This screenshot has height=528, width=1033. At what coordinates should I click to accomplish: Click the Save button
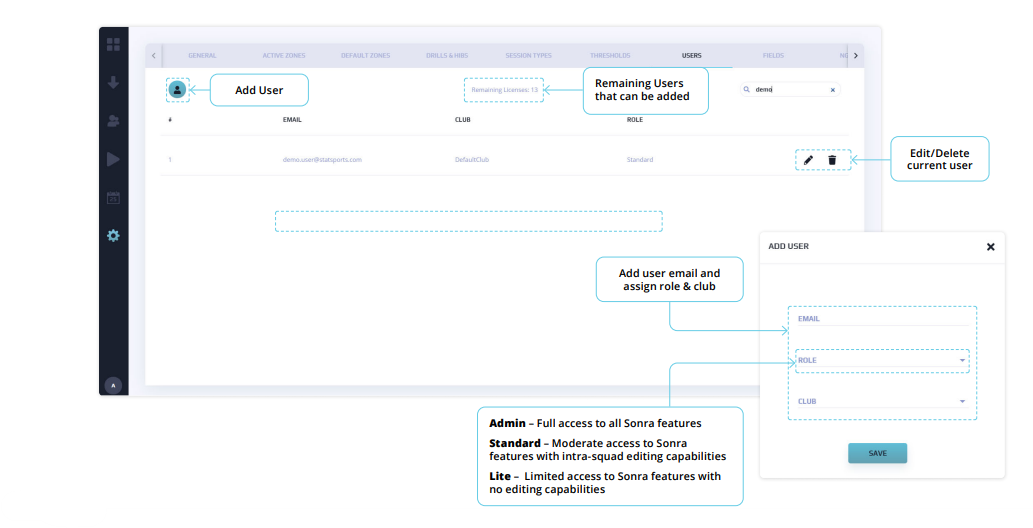coord(878,454)
